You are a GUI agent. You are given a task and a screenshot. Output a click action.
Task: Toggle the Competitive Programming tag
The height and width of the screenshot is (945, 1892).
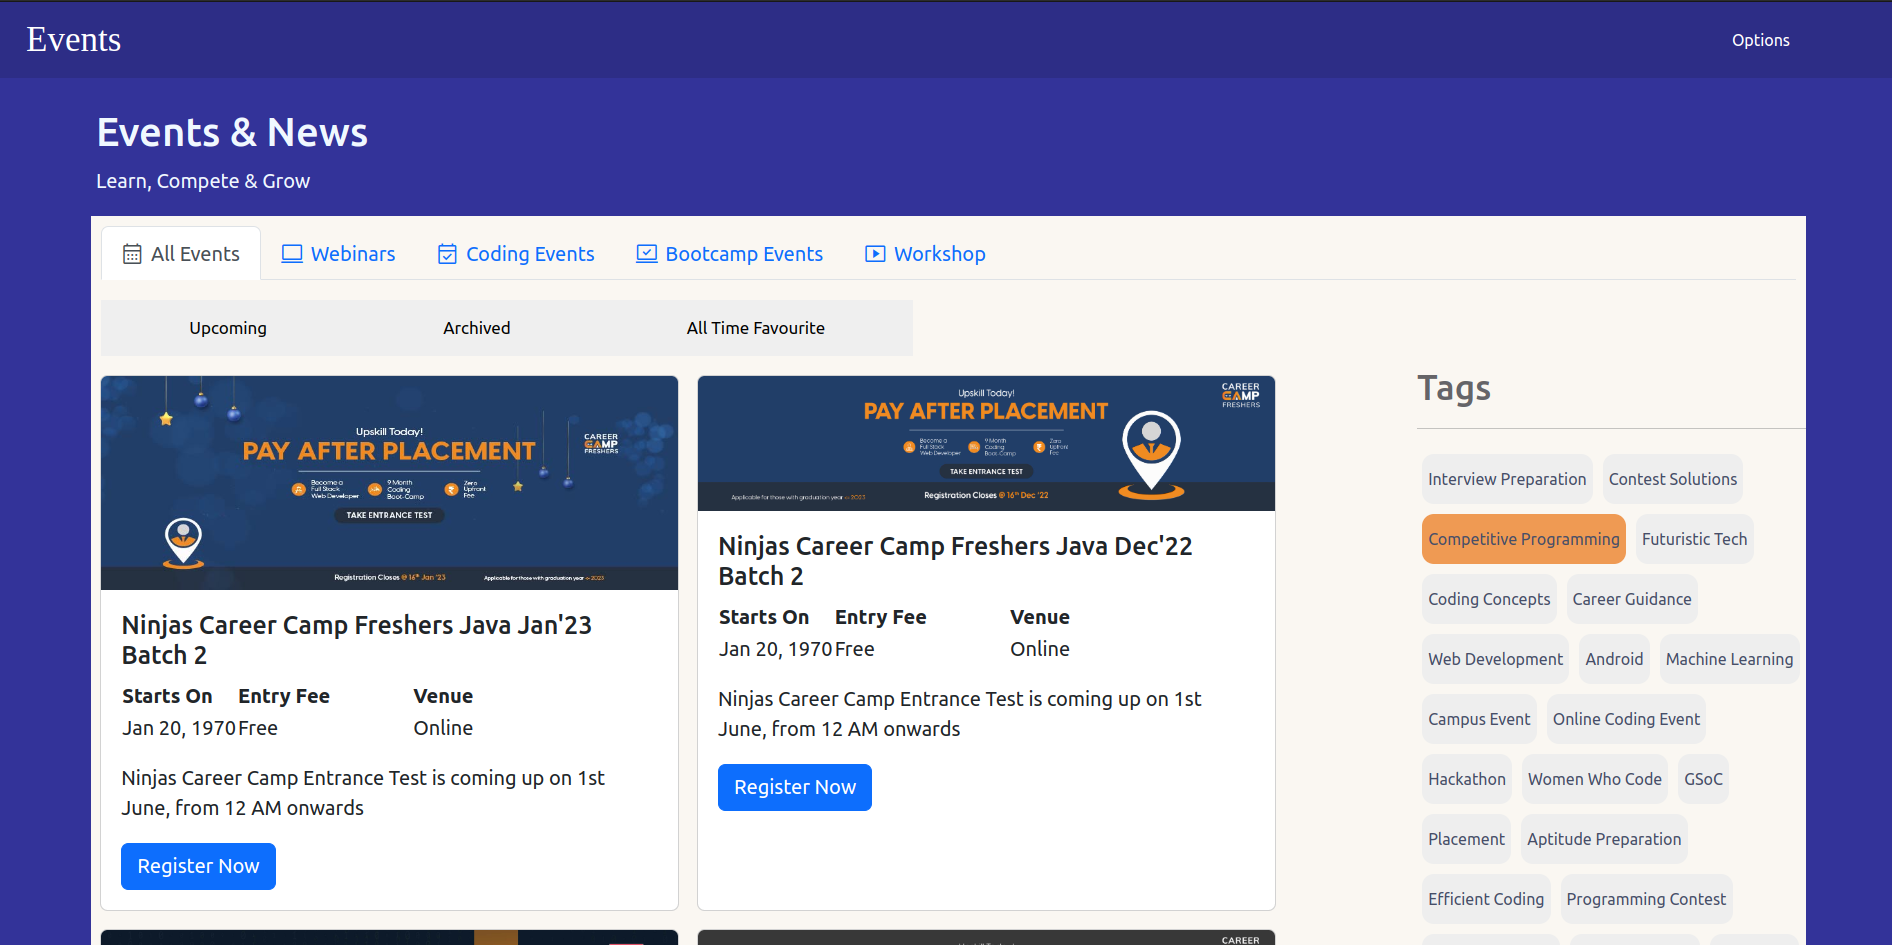click(1524, 539)
